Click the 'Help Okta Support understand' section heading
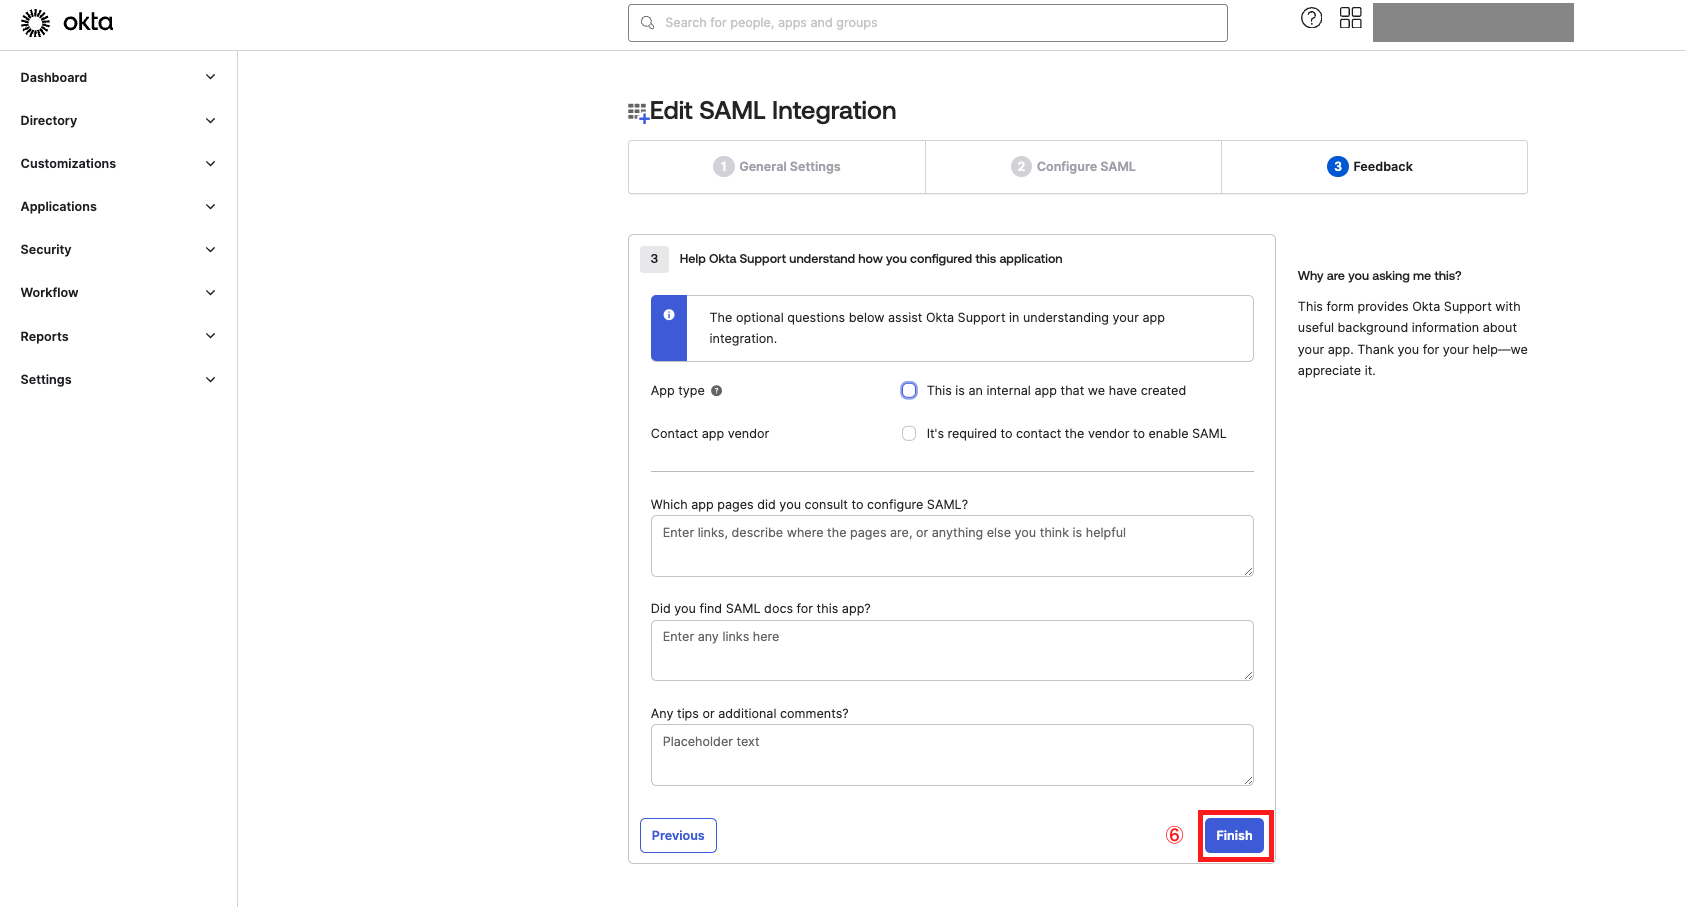 tap(871, 259)
